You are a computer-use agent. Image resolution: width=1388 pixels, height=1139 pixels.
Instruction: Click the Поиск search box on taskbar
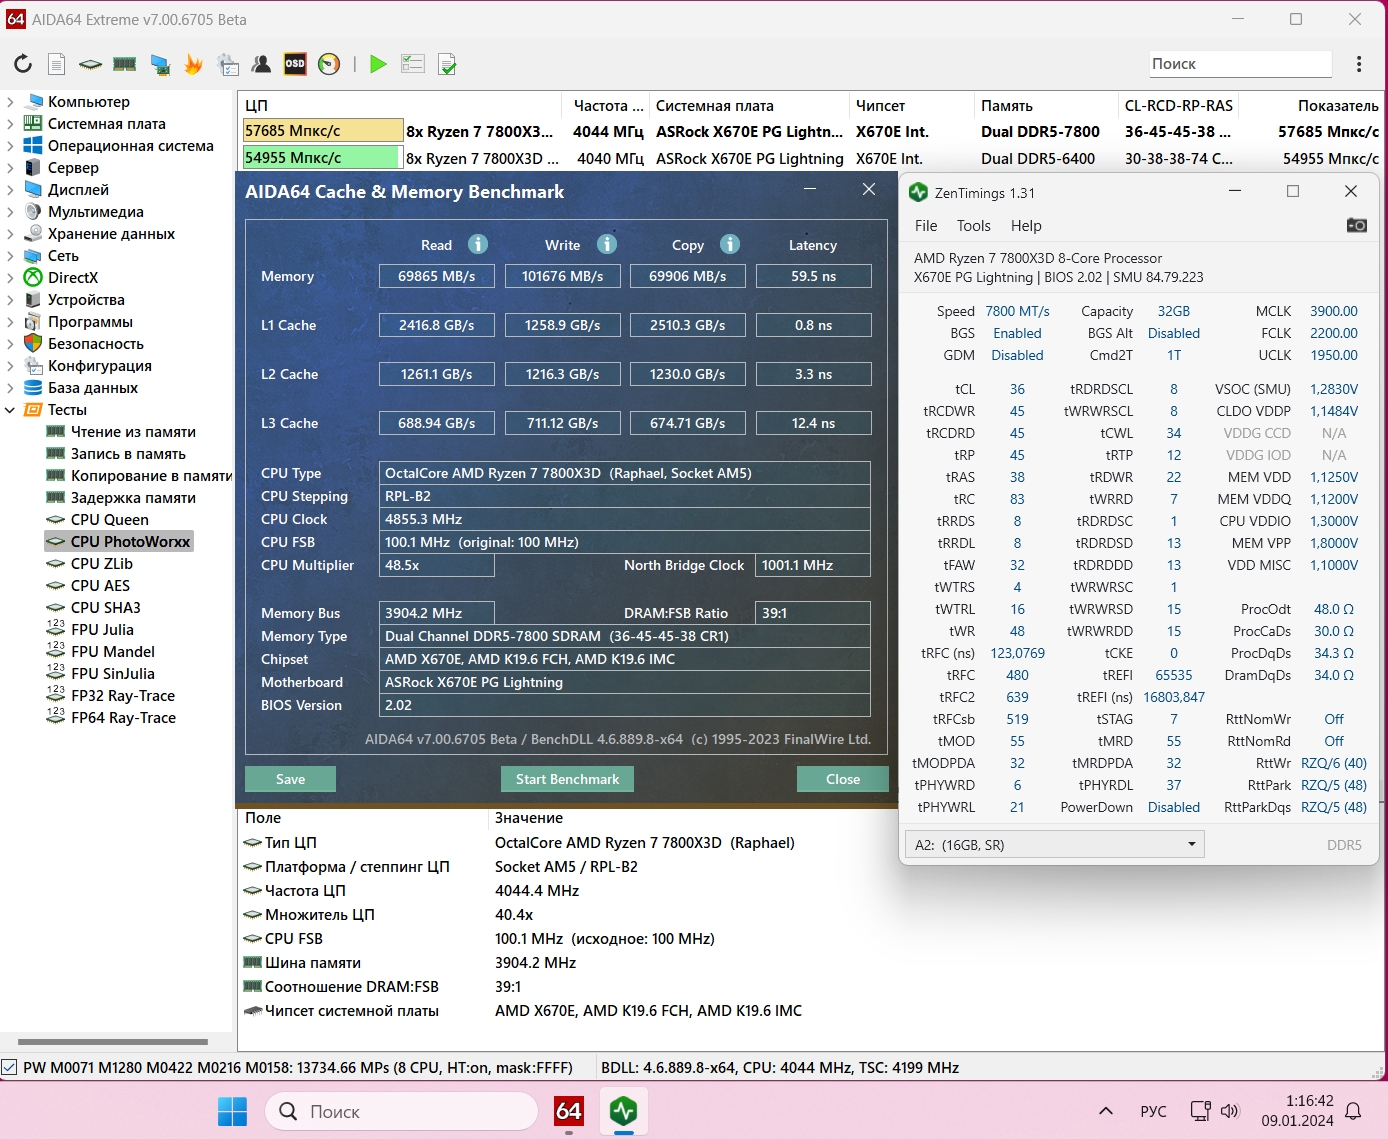coord(401,1111)
